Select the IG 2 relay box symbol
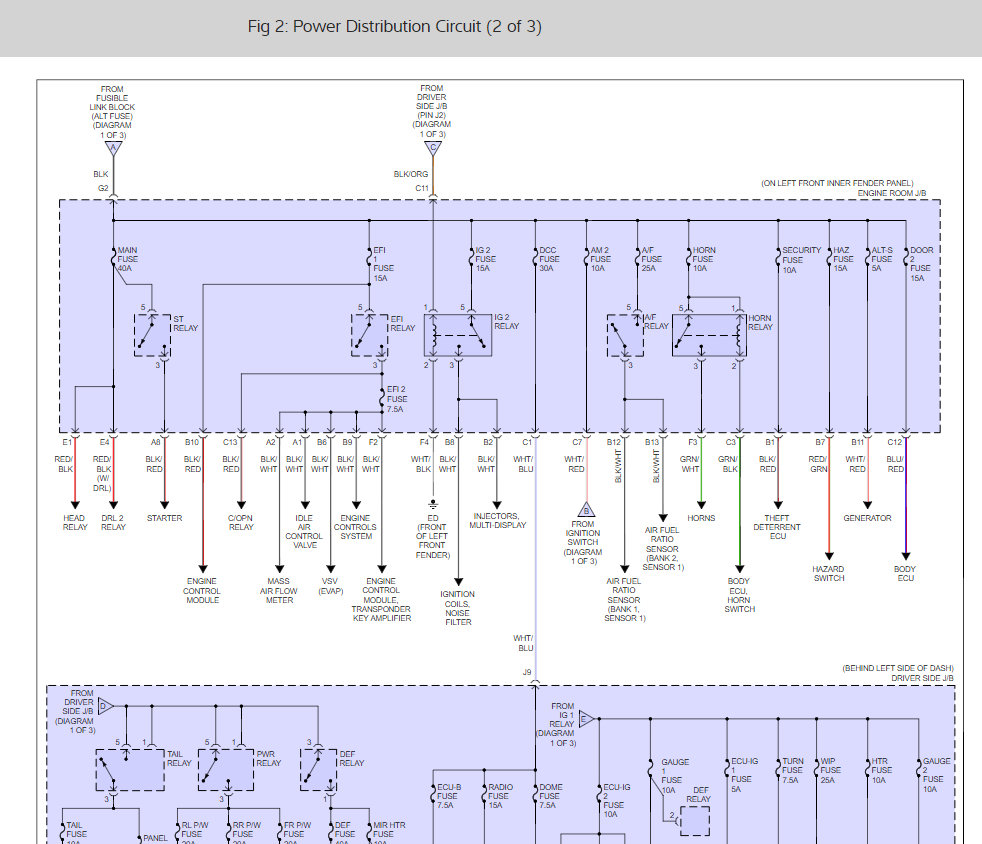Image resolution: width=982 pixels, height=844 pixels. [458, 336]
